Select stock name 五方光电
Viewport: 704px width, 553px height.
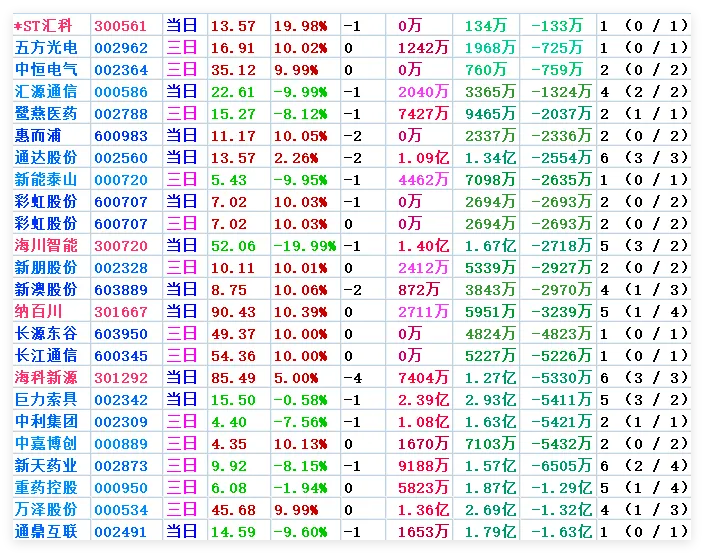(46, 48)
